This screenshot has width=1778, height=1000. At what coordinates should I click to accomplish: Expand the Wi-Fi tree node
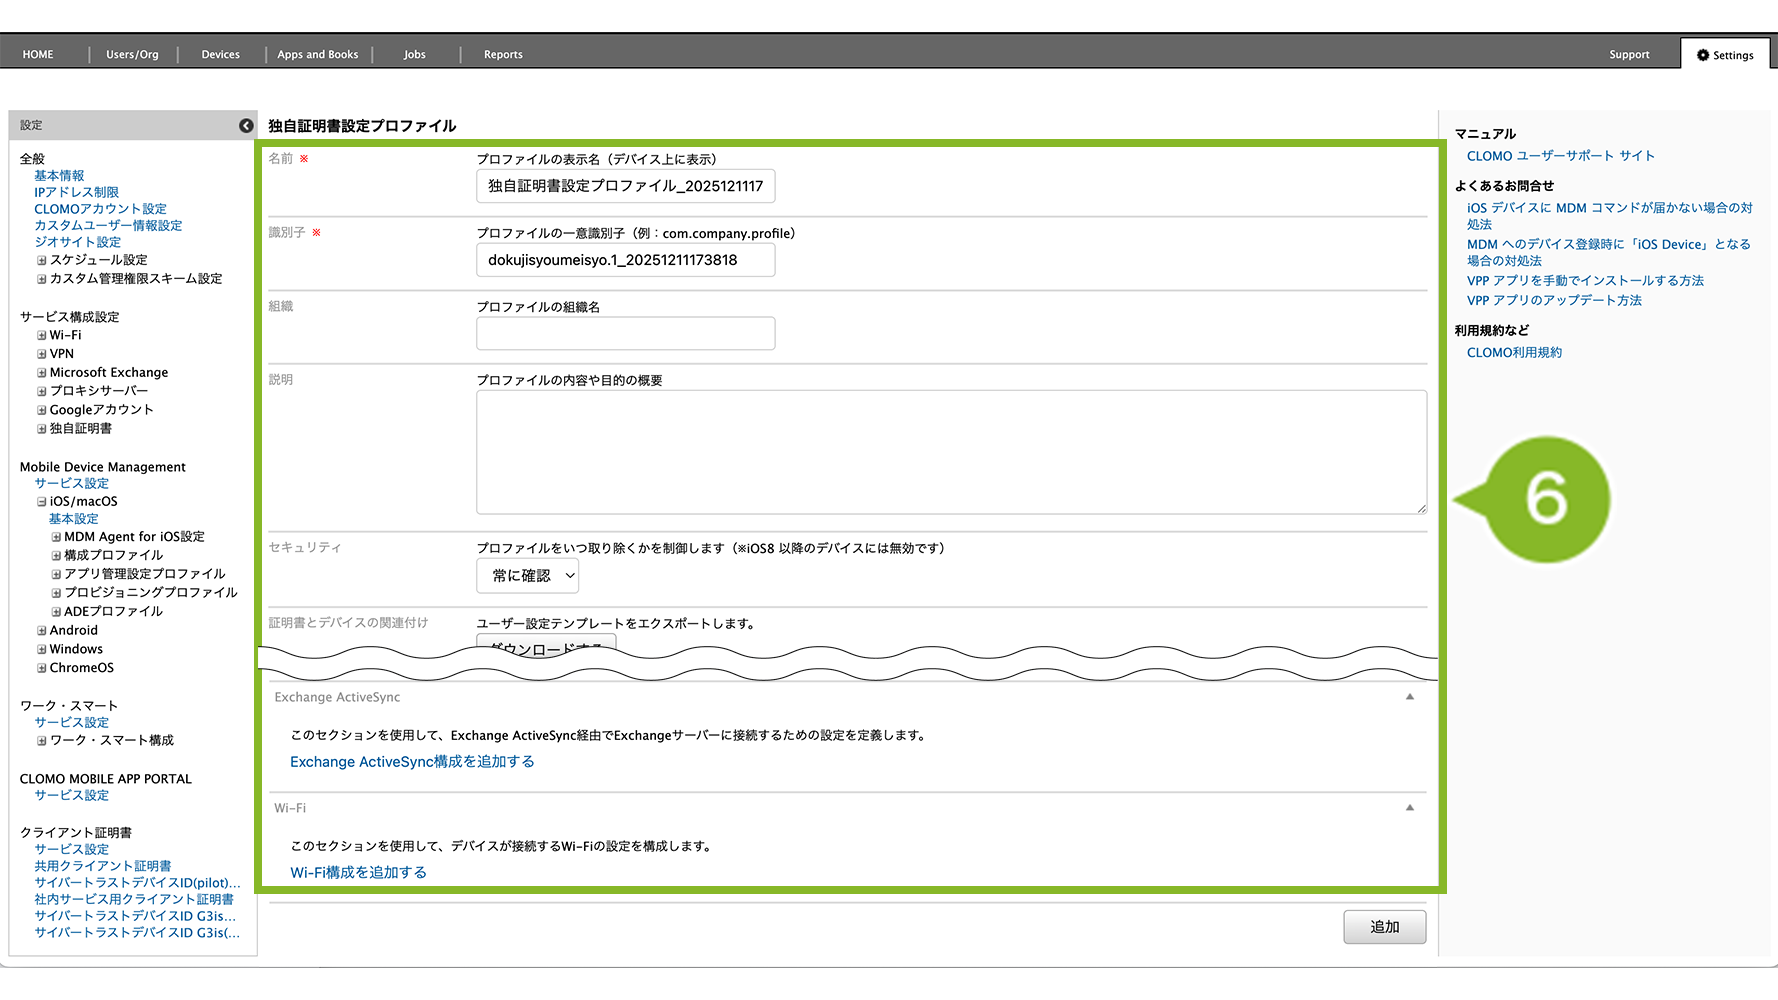[x=42, y=336]
